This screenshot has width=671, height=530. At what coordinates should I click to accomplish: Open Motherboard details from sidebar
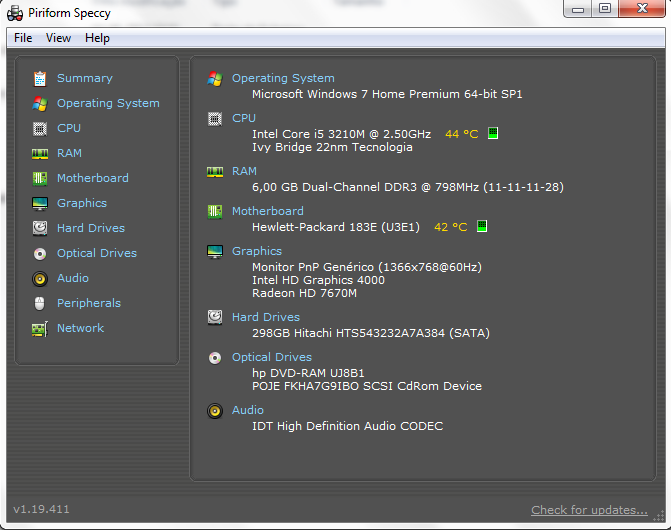pos(93,178)
